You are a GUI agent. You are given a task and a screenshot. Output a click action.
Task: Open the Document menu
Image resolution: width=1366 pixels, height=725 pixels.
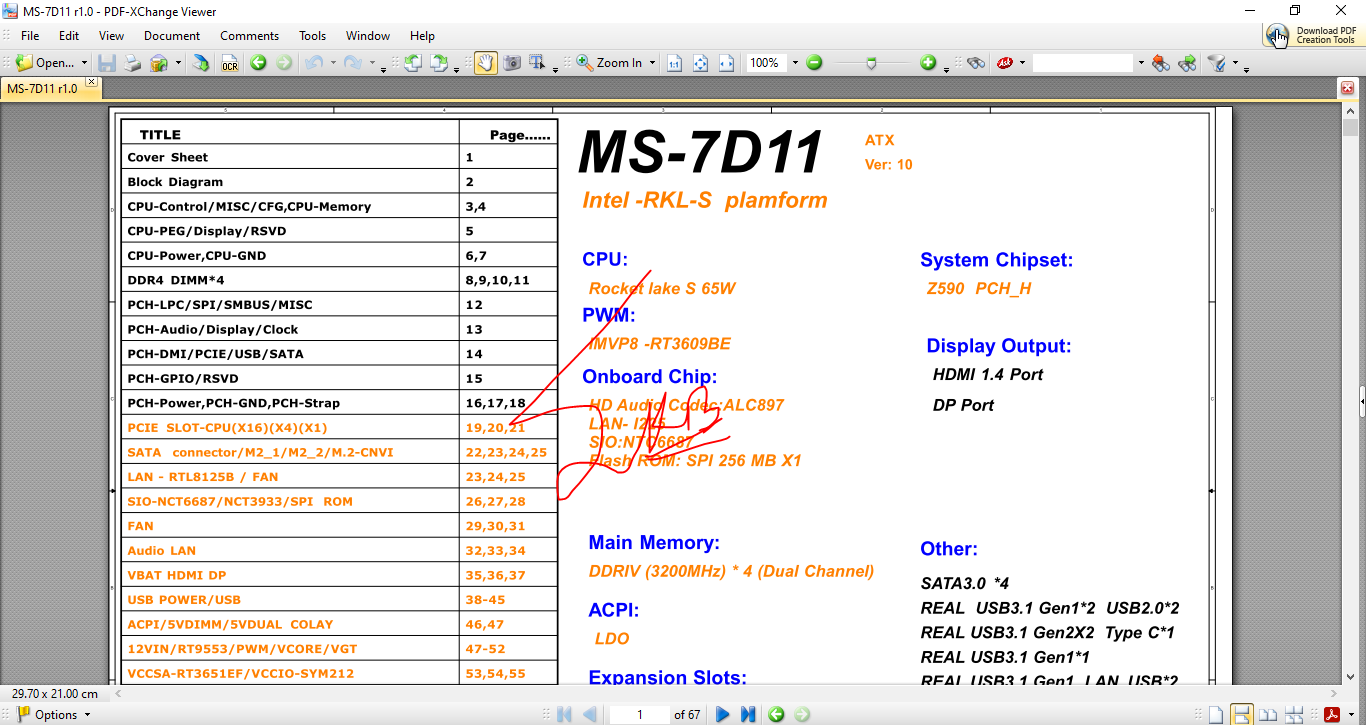click(172, 35)
